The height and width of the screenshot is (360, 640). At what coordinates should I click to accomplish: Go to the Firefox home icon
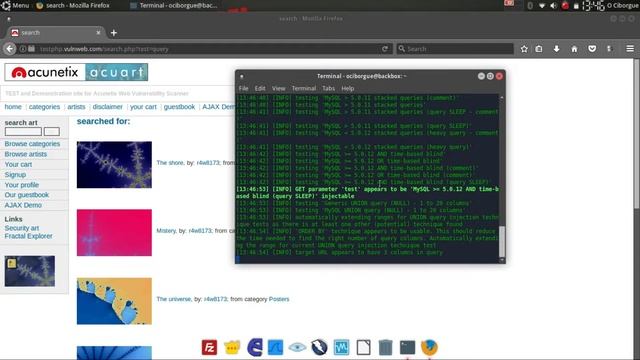coord(574,49)
